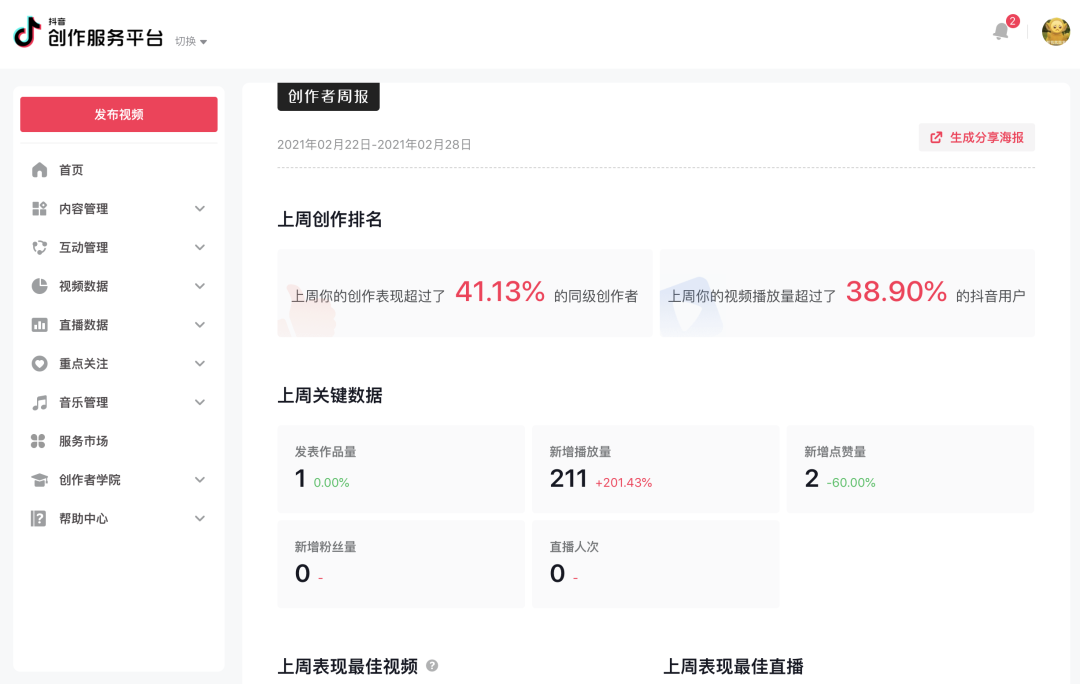Image resolution: width=1080 pixels, height=684 pixels.
Task: Expand the 帮助中心 chevron
Action: coord(200,519)
